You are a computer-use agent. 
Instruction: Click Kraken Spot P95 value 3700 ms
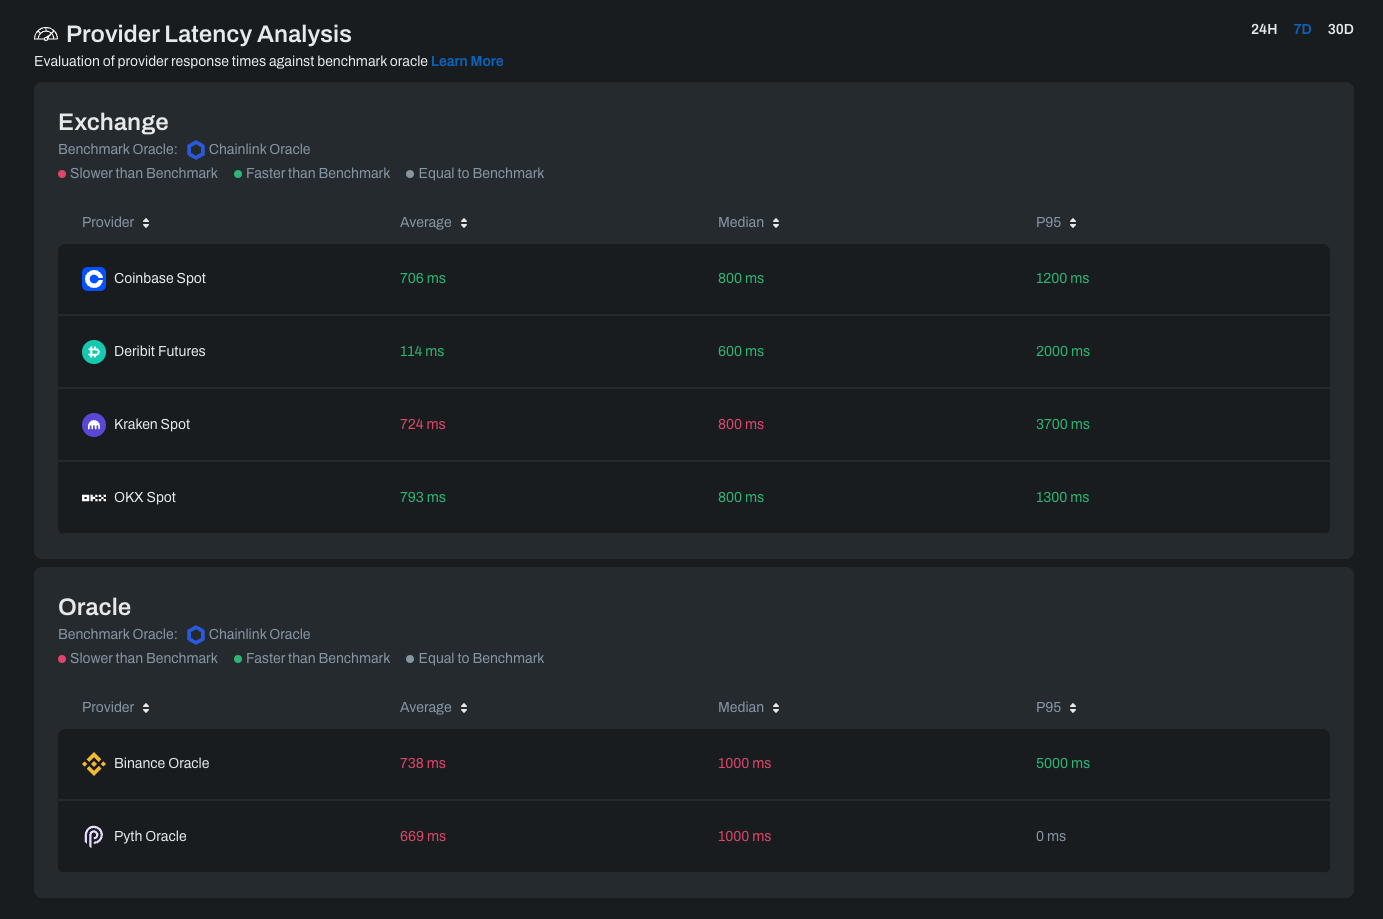click(x=1063, y=424)
